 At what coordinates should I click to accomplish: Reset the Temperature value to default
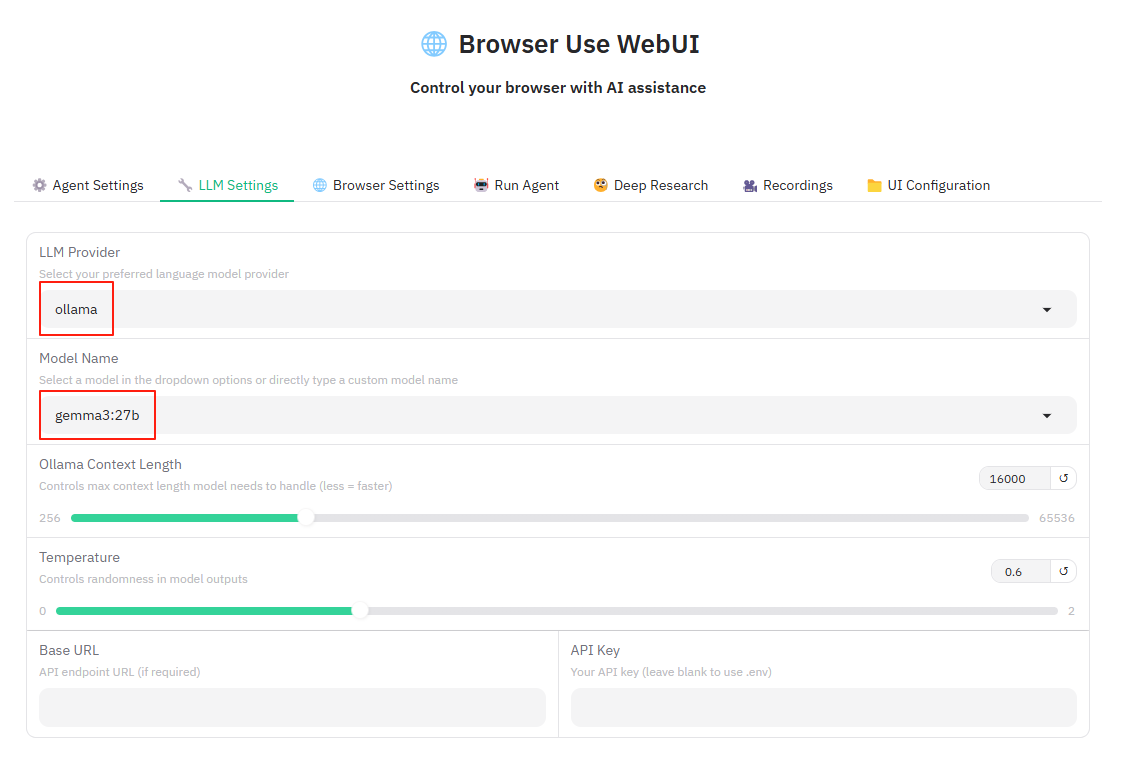click(1064, 571)
